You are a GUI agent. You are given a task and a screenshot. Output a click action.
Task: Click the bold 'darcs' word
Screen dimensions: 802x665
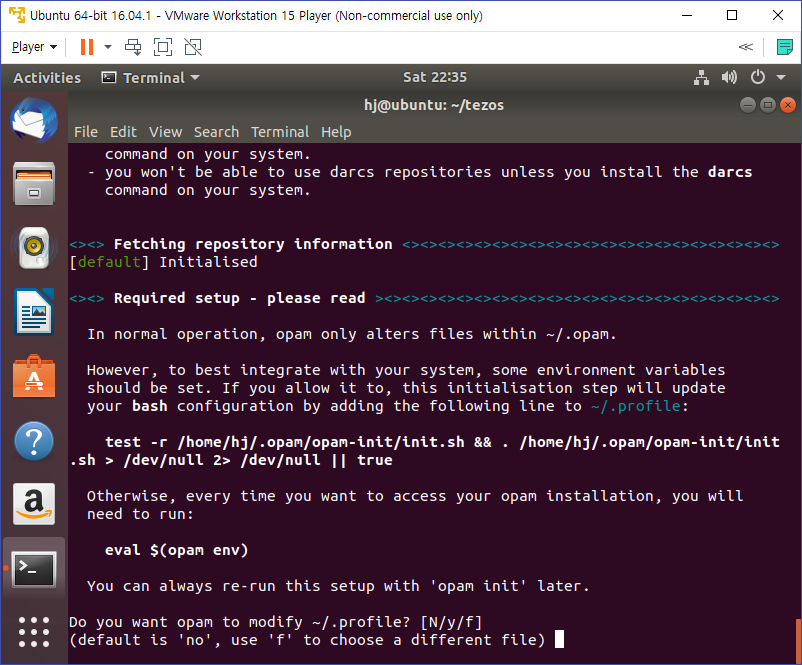[730, 172]
